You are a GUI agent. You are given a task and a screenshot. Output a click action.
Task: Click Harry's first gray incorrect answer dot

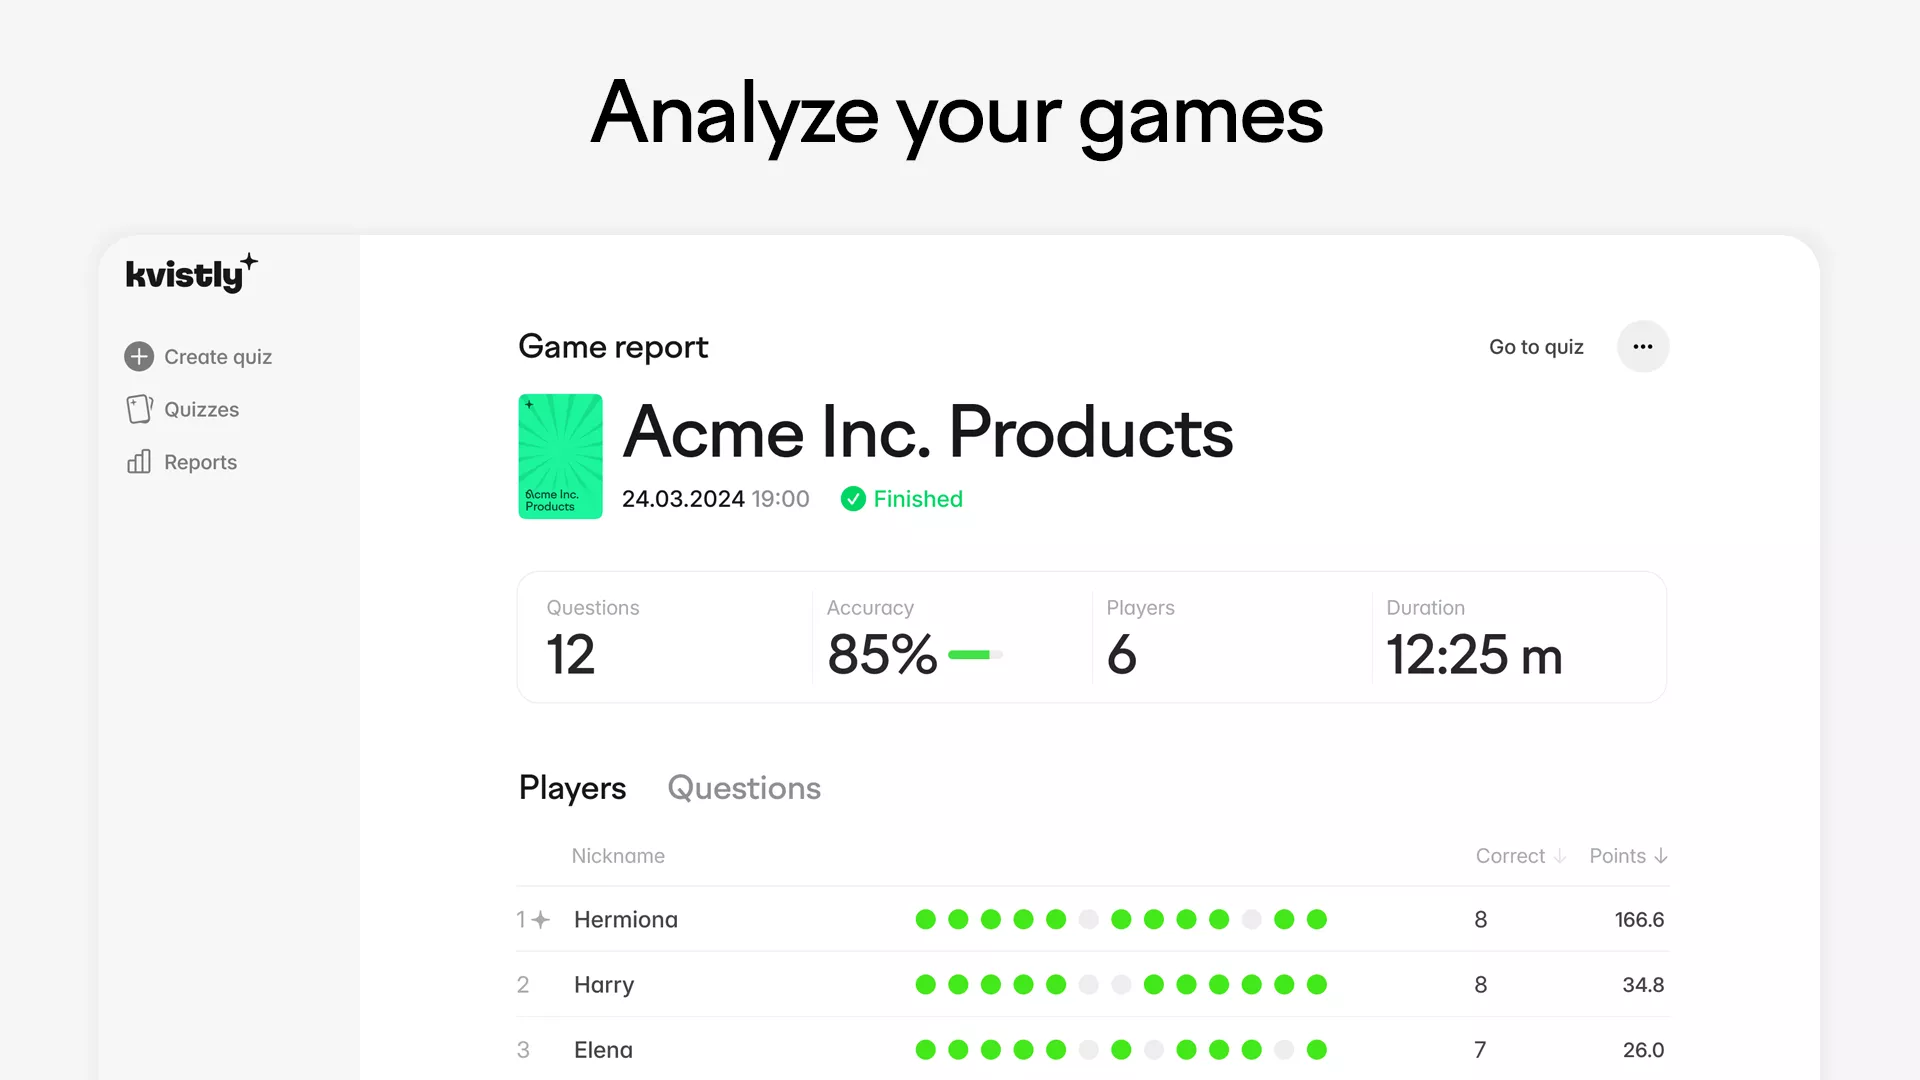coord(1089,985)
